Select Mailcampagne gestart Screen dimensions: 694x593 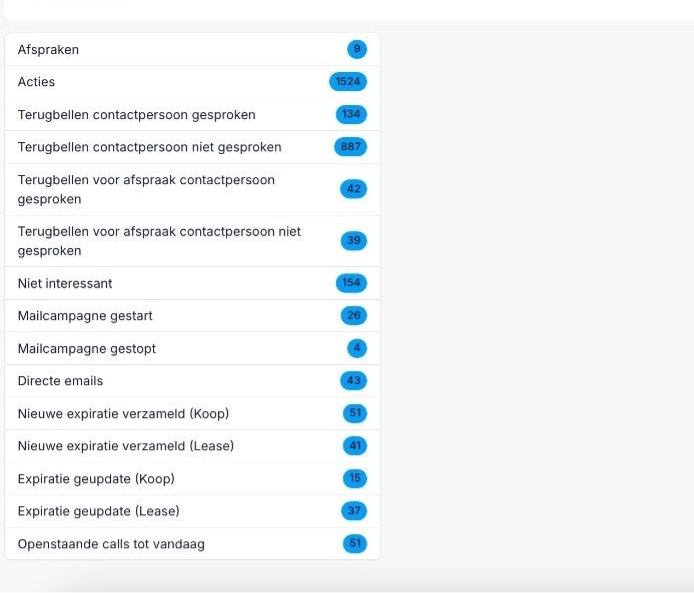click(x=85, y=316)
